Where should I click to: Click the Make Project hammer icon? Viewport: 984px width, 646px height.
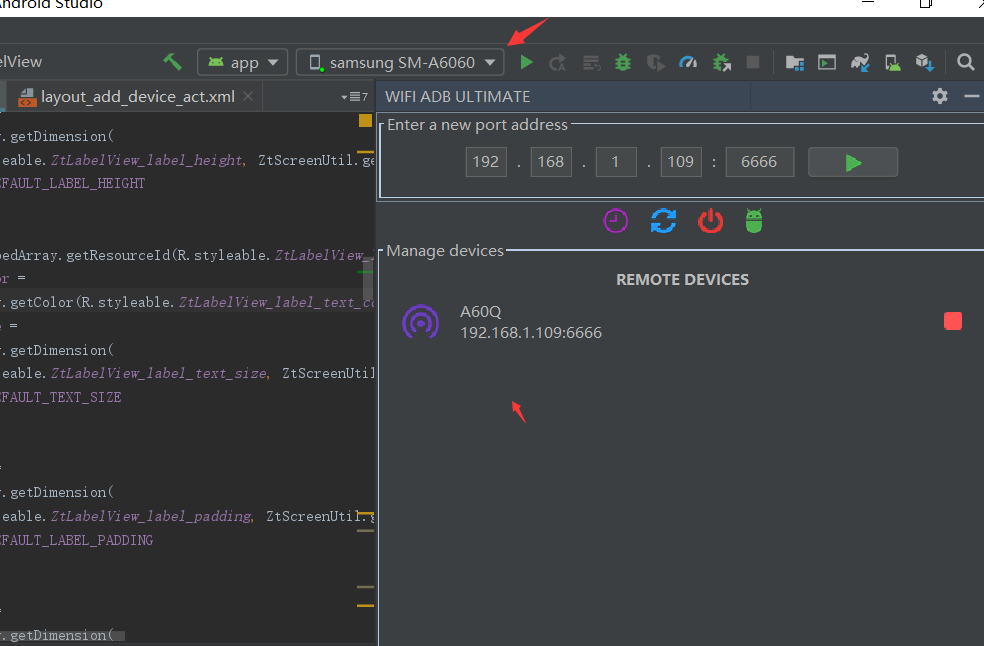172,62
